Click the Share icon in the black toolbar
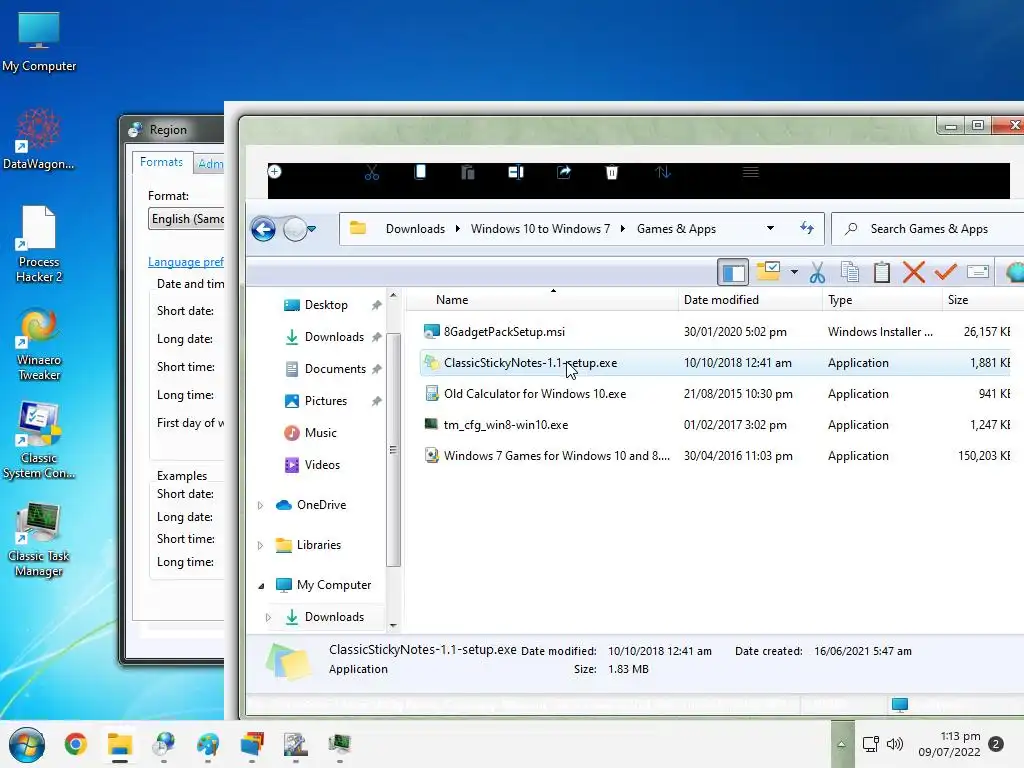 [x=564, y=172]
